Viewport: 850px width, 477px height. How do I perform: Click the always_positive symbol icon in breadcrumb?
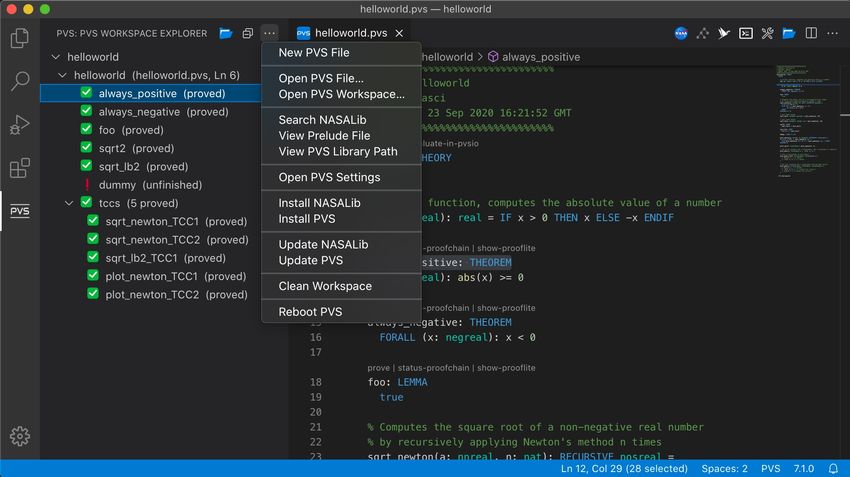pos(493,57)
